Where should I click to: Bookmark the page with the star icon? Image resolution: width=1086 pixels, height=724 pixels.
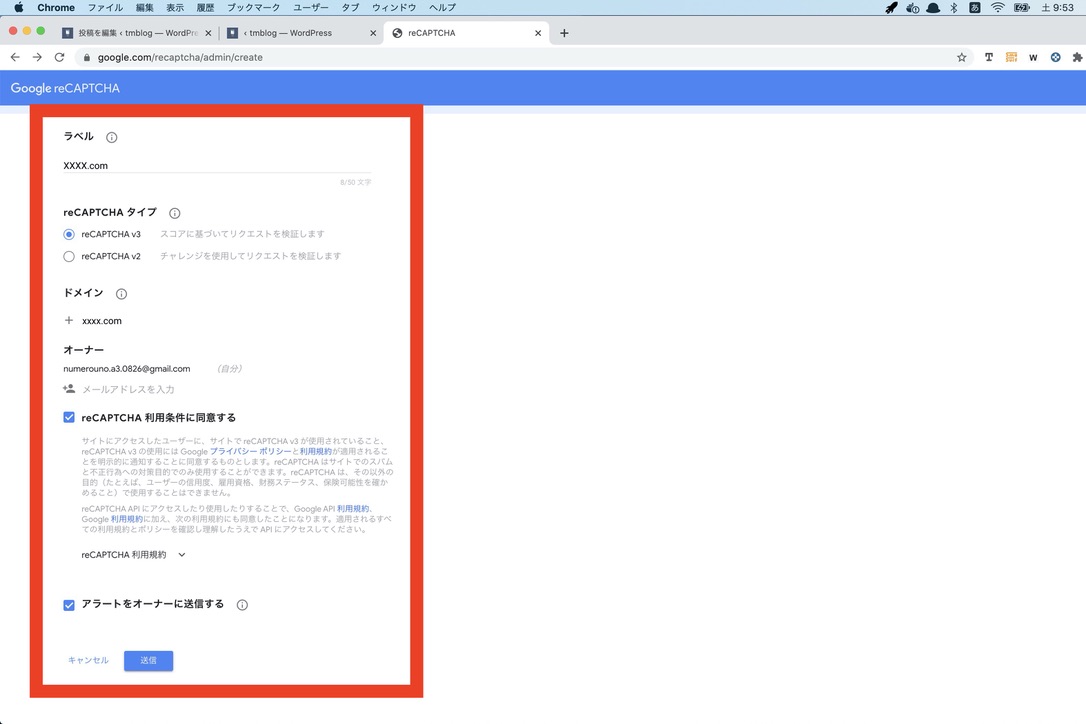[961, 58]
